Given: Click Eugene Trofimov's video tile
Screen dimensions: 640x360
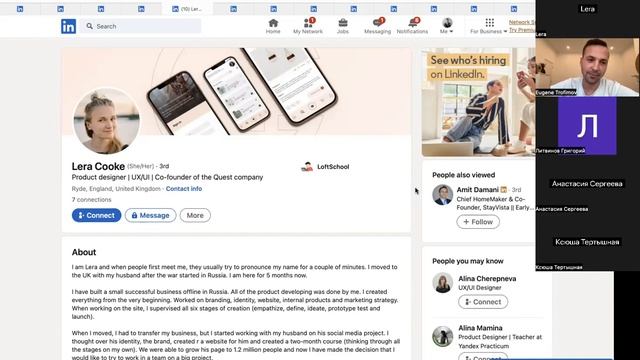Looking at the screenshot, I should [587, 67].
